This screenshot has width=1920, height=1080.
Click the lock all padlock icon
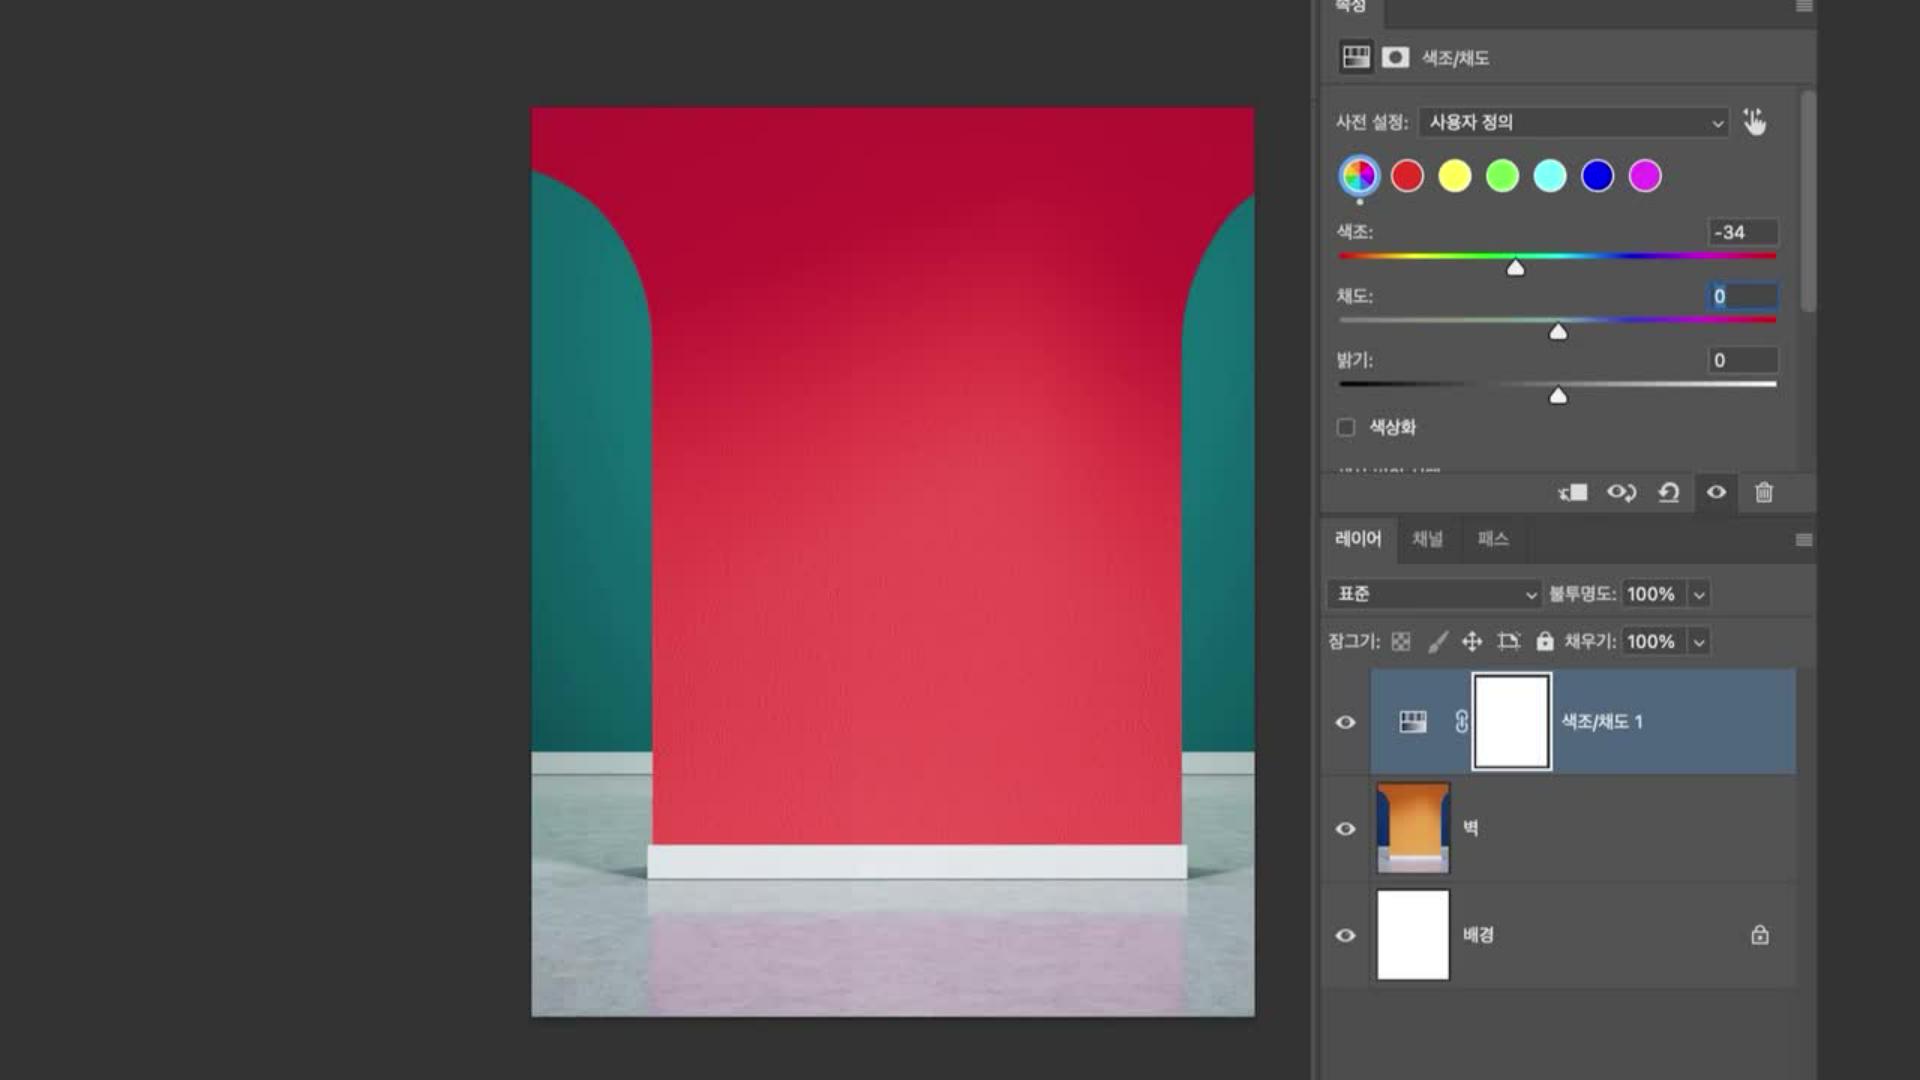click(x=1545, y=642)
